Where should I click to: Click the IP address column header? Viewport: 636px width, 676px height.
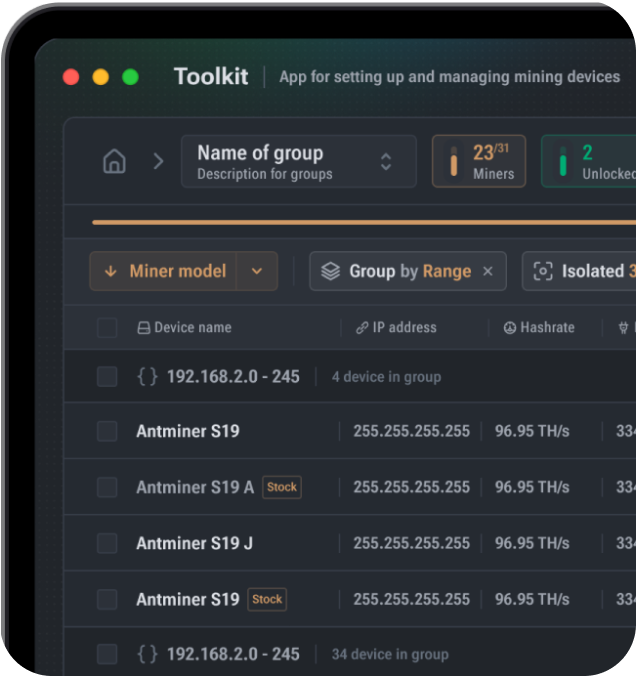pos(396,328)
